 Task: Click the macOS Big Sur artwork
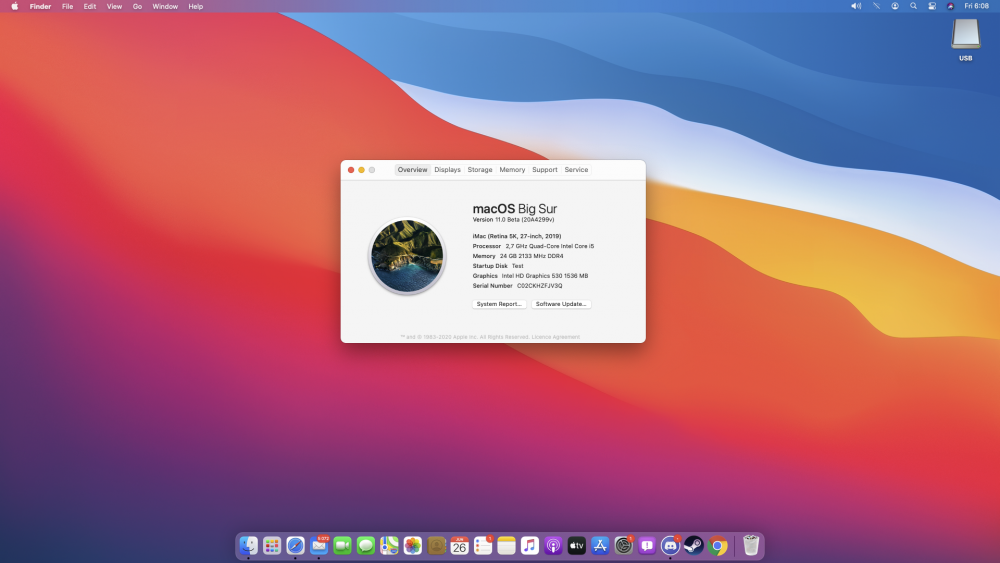[407, 256]
